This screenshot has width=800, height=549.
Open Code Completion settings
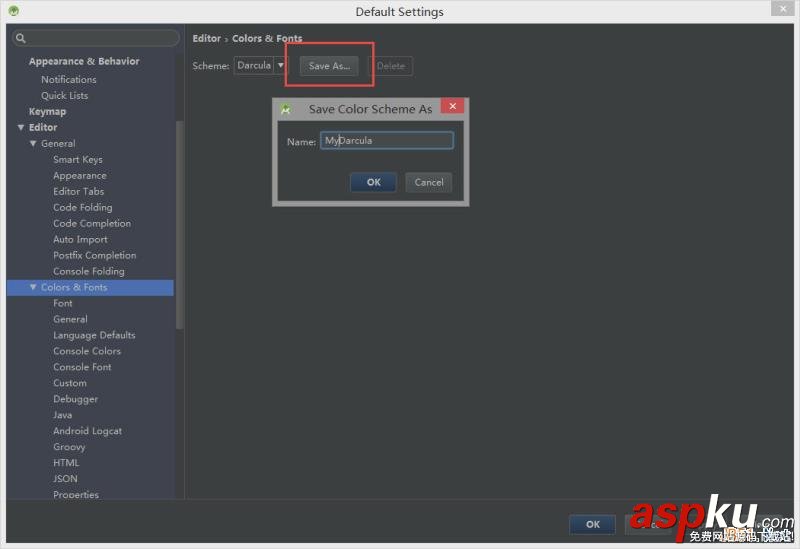tap(92, 223)
